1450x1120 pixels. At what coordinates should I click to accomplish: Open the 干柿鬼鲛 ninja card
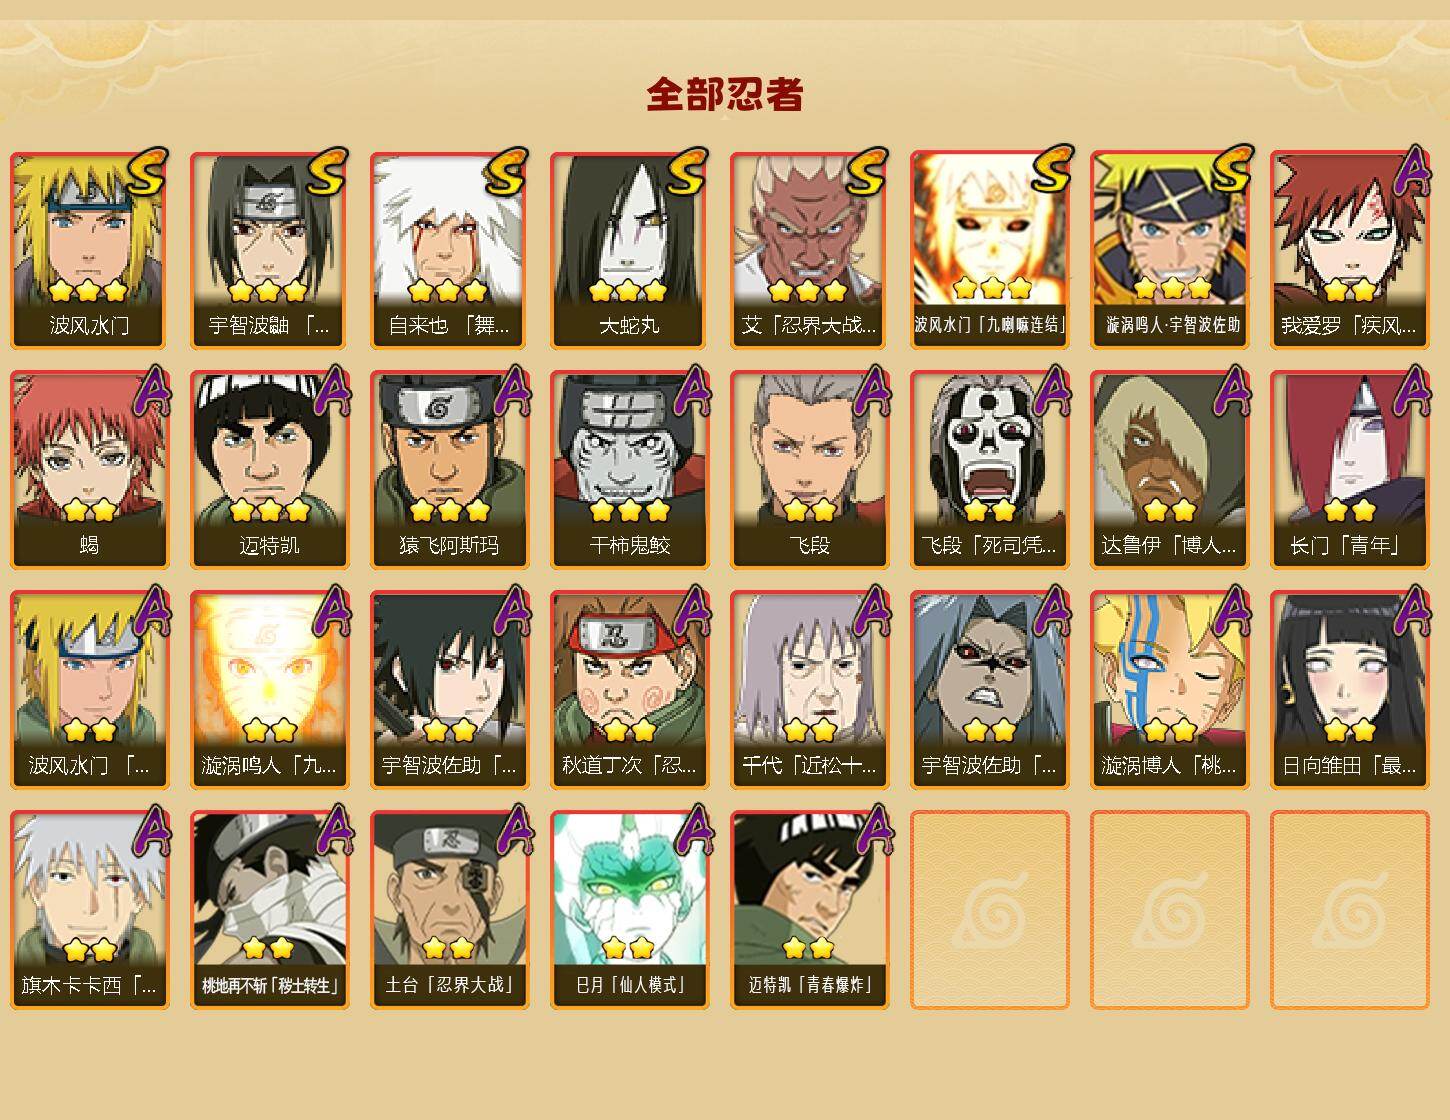[x=629, y=470]
